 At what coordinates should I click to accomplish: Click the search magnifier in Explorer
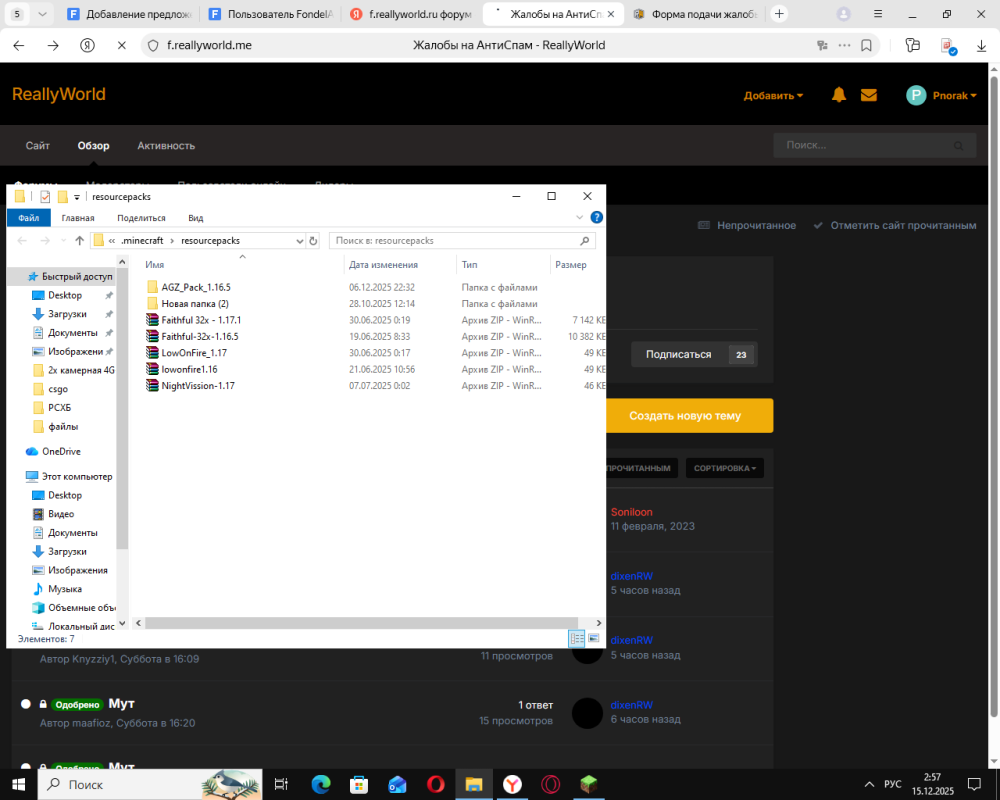[585, 241]
